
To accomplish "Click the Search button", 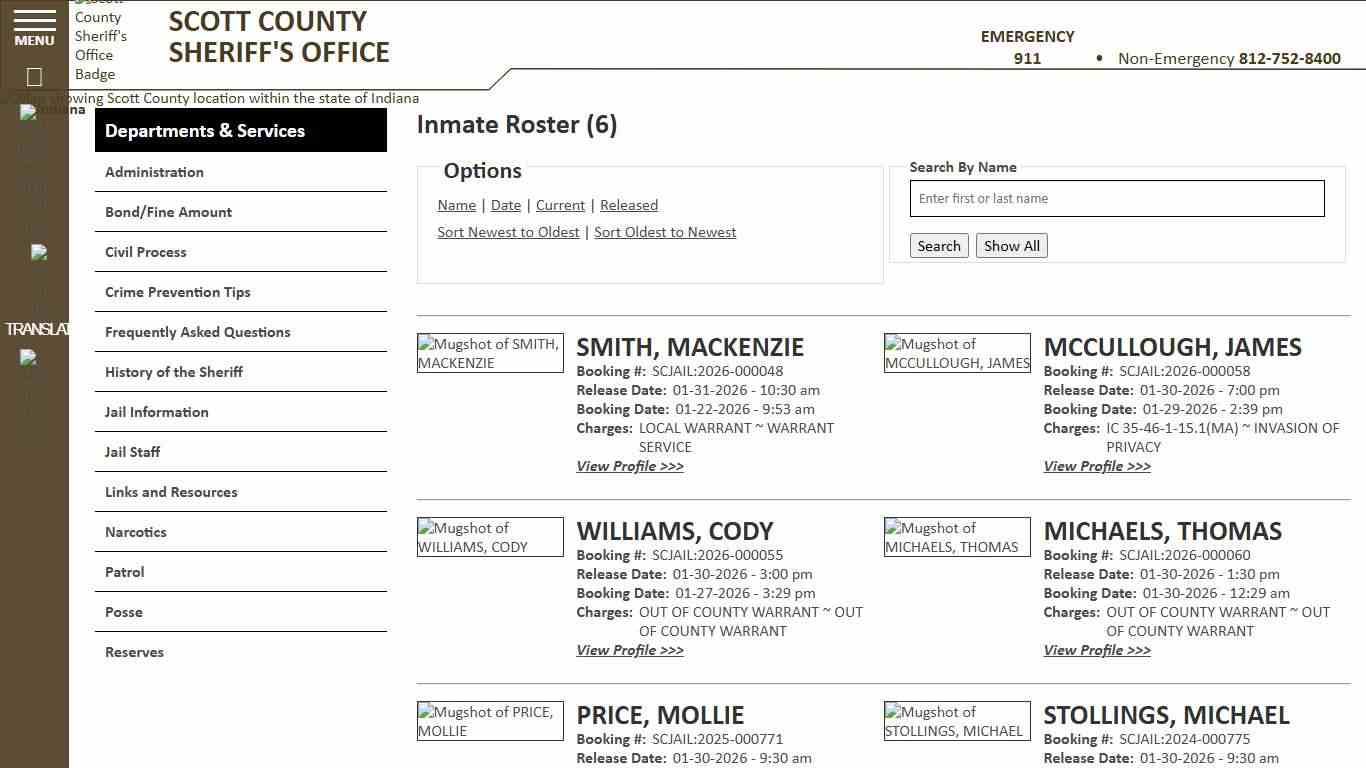I will [938, 245].
